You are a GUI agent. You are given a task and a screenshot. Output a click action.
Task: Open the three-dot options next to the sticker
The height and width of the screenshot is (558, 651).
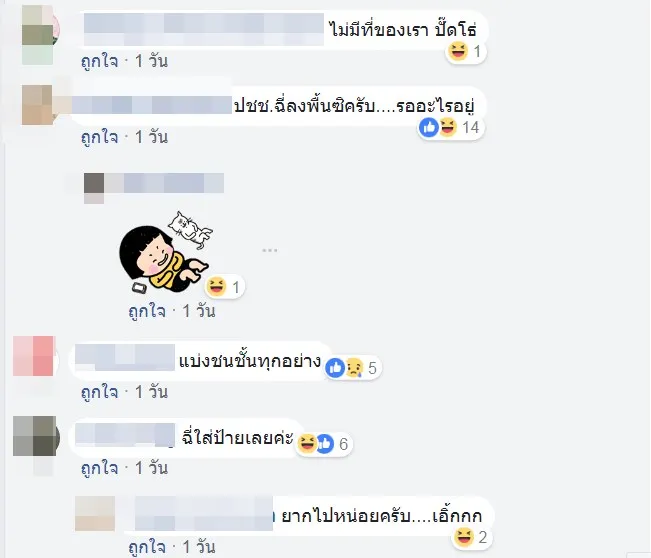pyautogui.click(x=269, y=250)
